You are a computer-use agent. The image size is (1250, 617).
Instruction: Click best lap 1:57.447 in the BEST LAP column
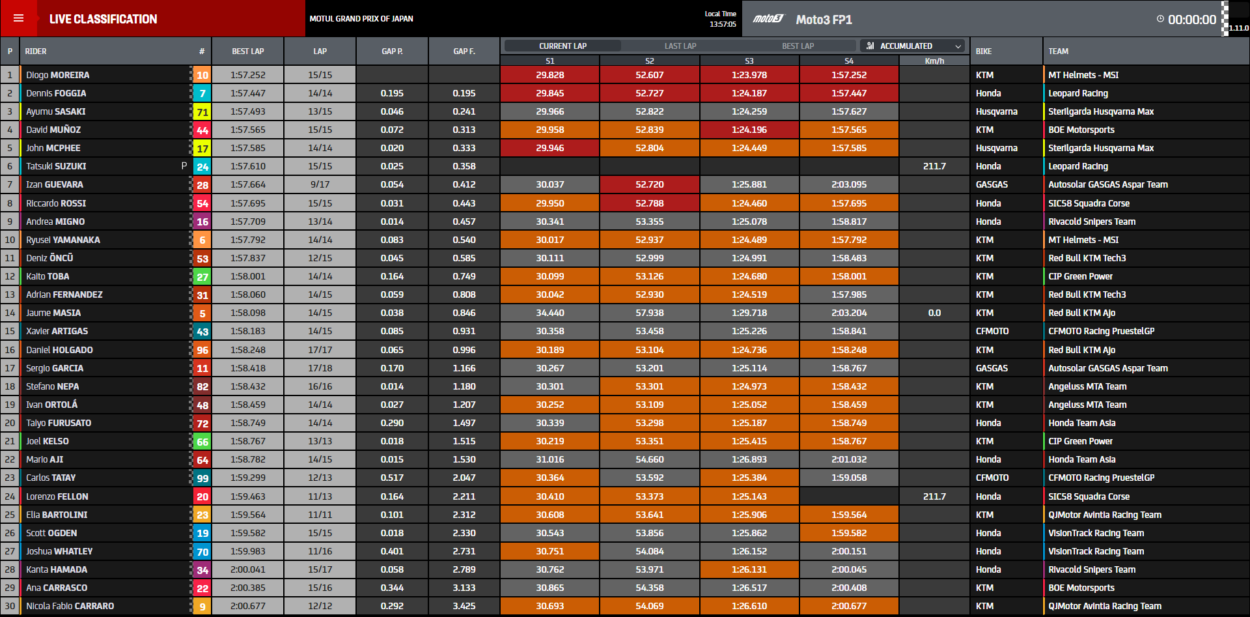tap(248, 93)
